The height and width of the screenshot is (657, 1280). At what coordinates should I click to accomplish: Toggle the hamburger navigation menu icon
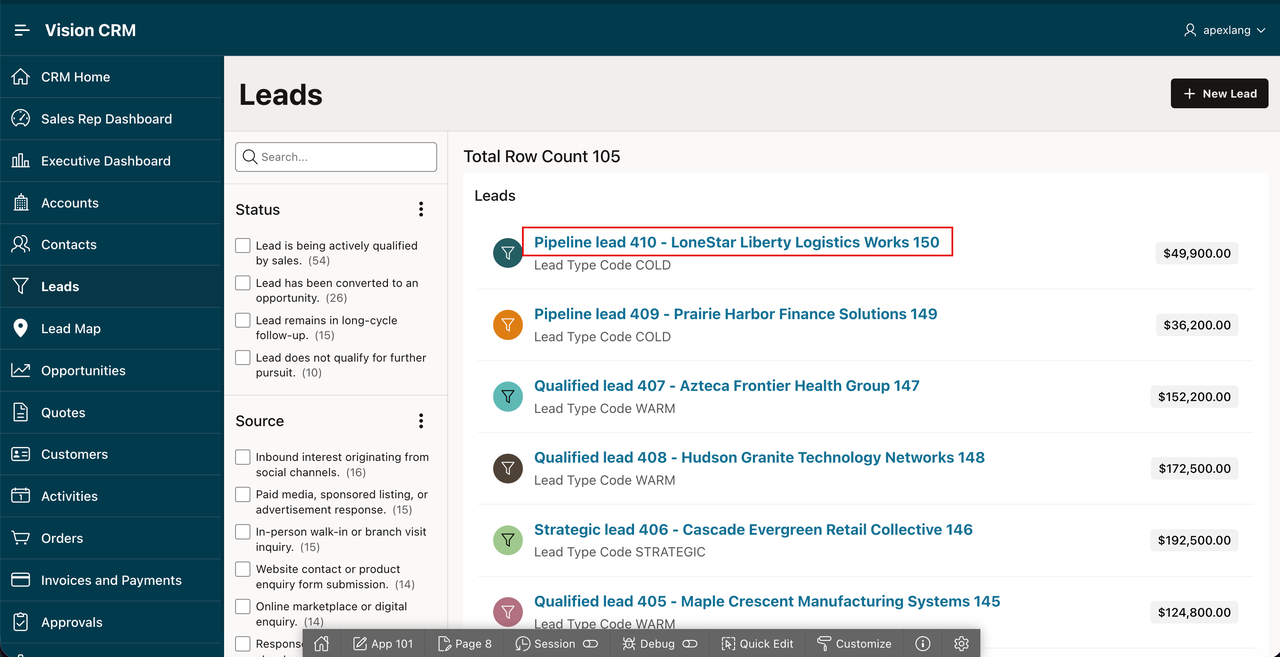[x=22, y=30]
